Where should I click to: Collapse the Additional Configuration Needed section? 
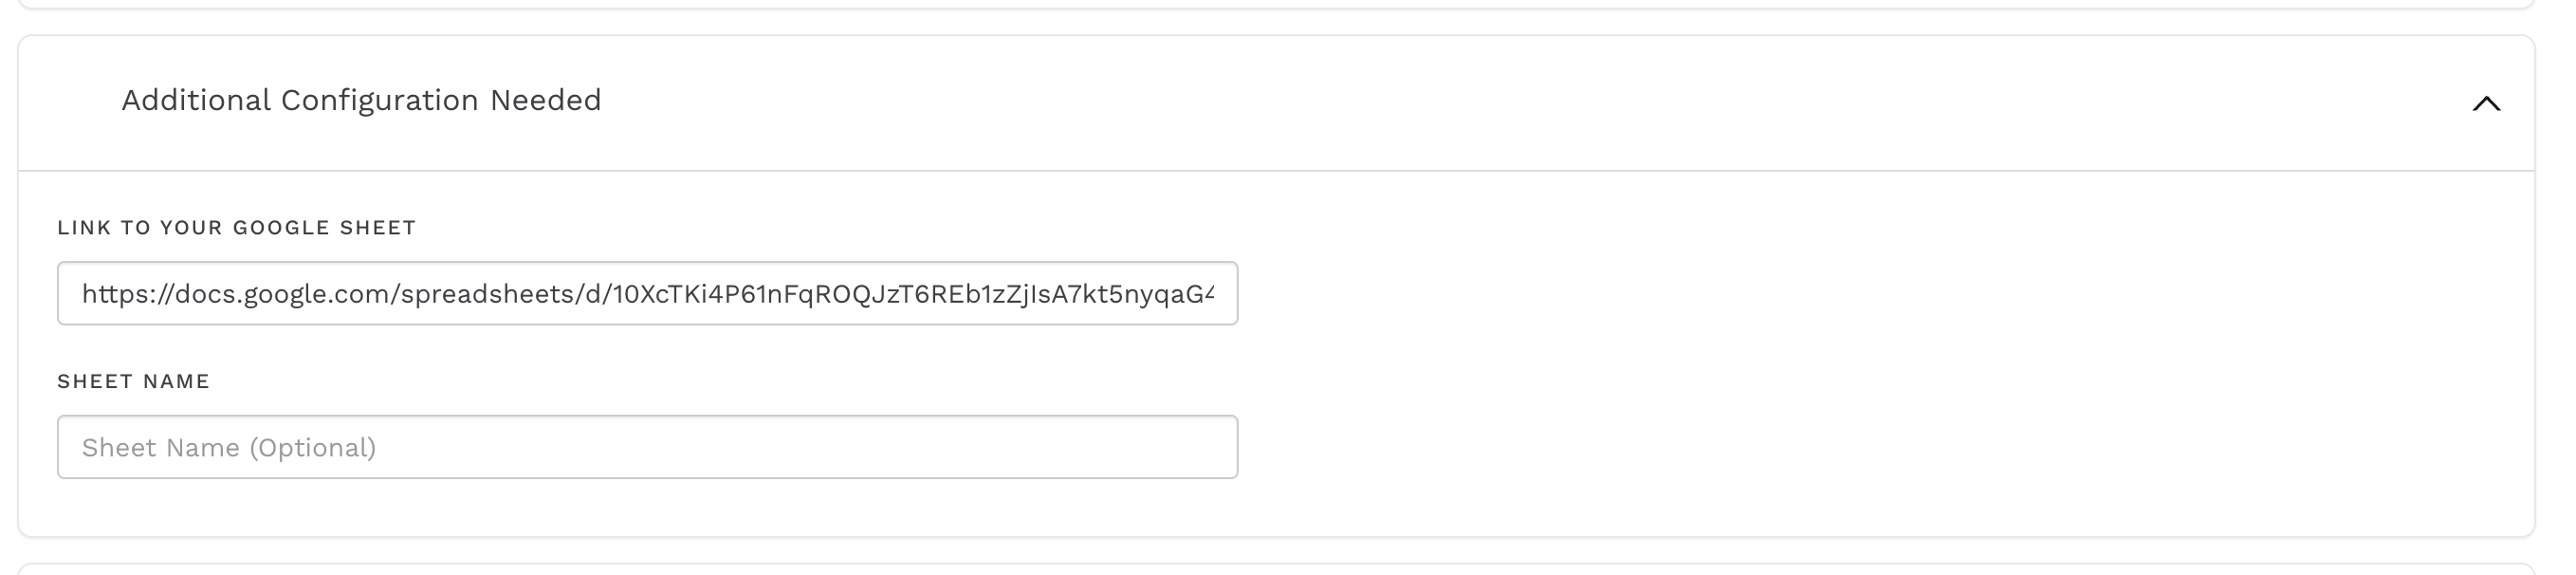(2485, 103)
